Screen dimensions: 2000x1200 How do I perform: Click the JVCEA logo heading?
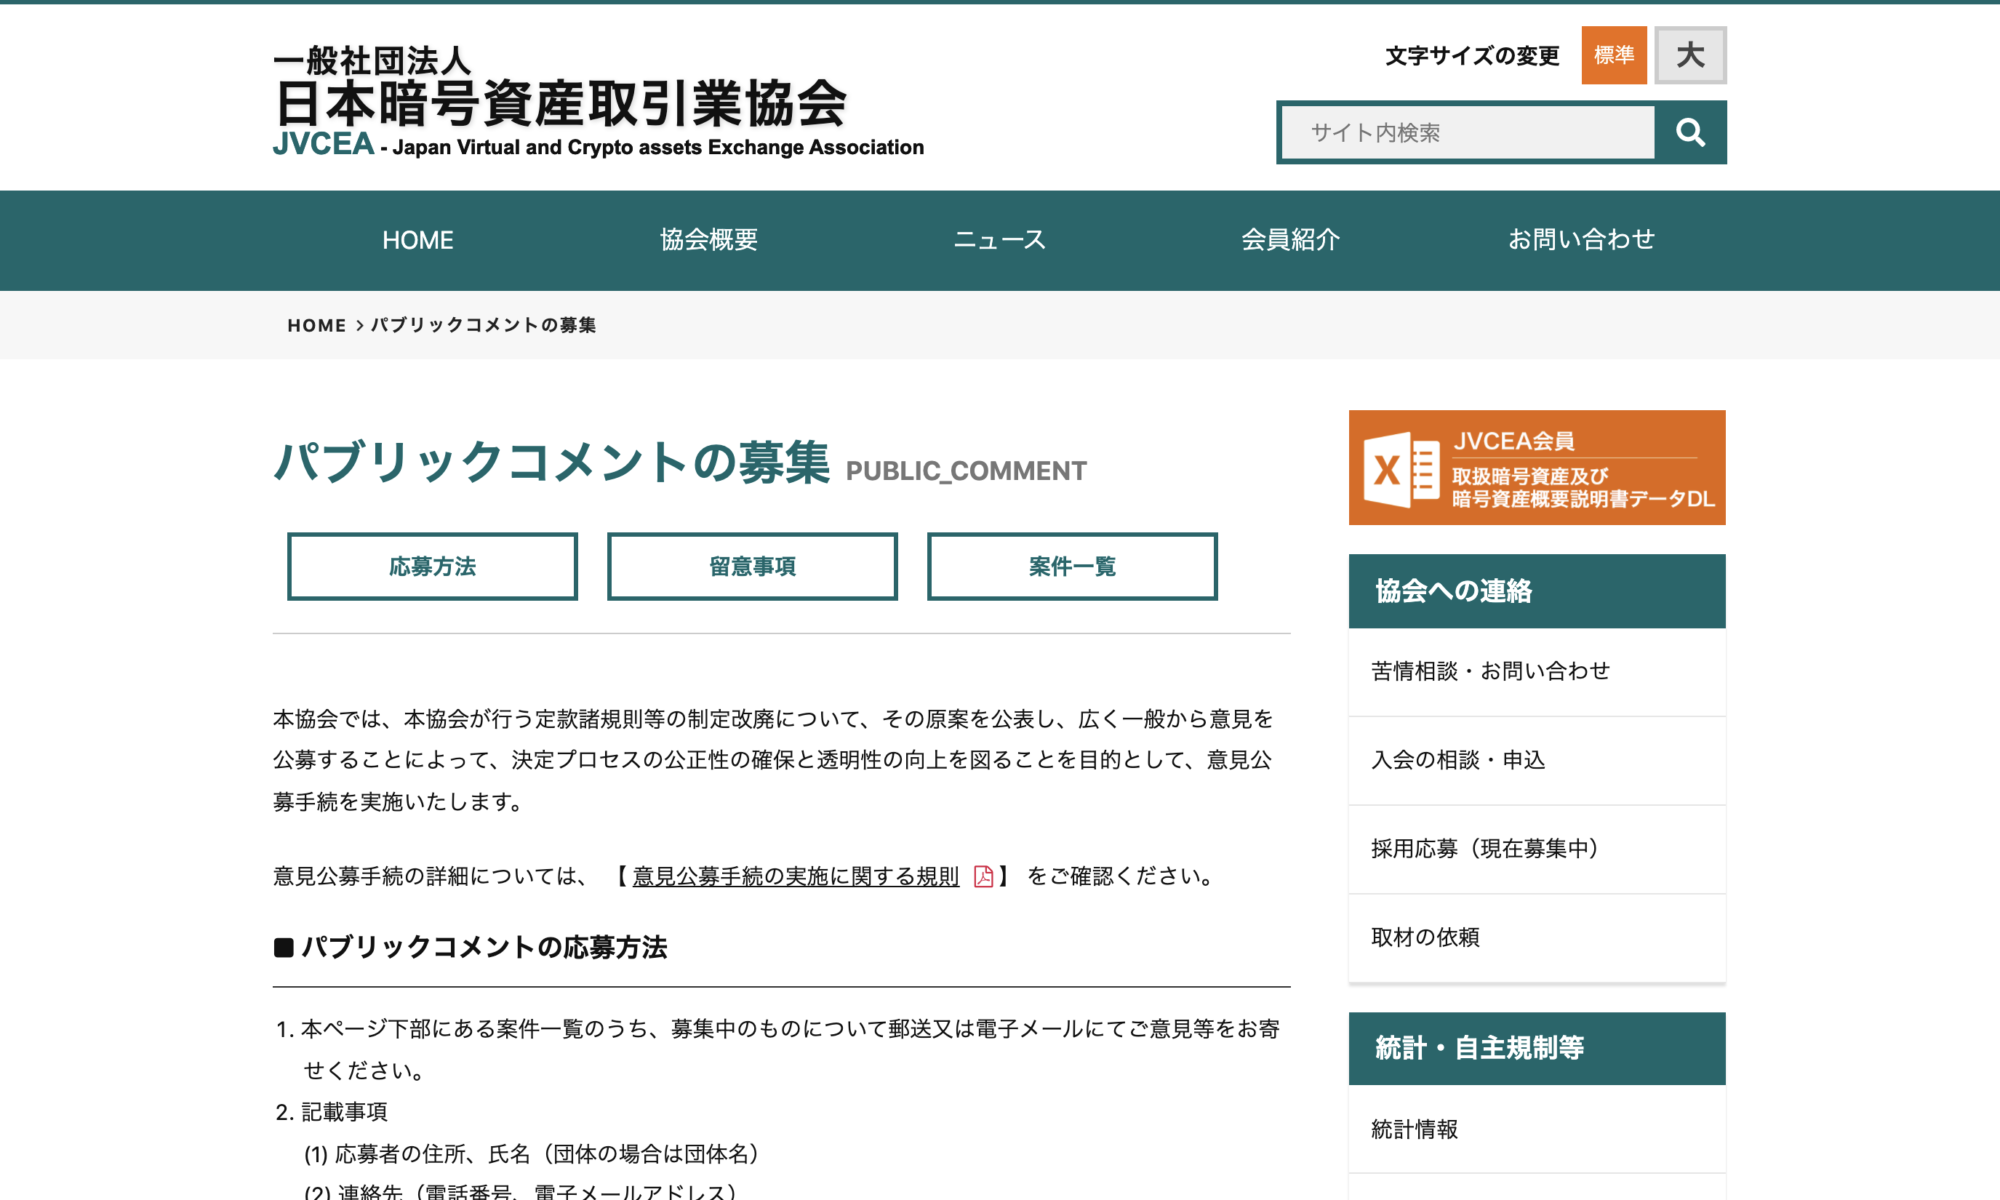pyautogui.click(x=560, y=100)
